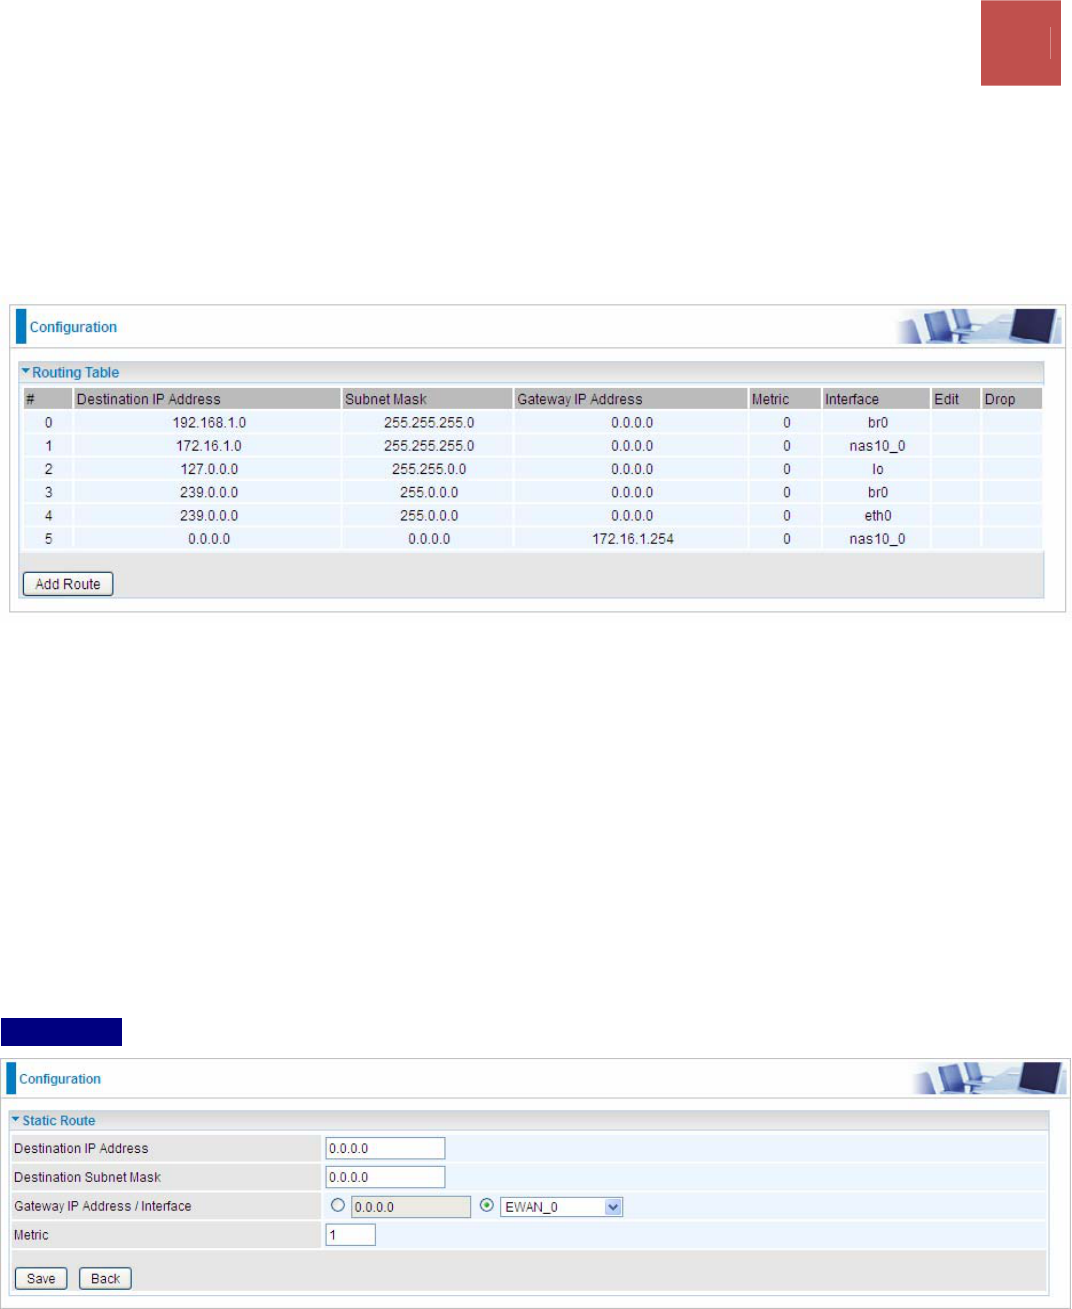
Task: Collapse the Static Route section
Action: 16,1120
